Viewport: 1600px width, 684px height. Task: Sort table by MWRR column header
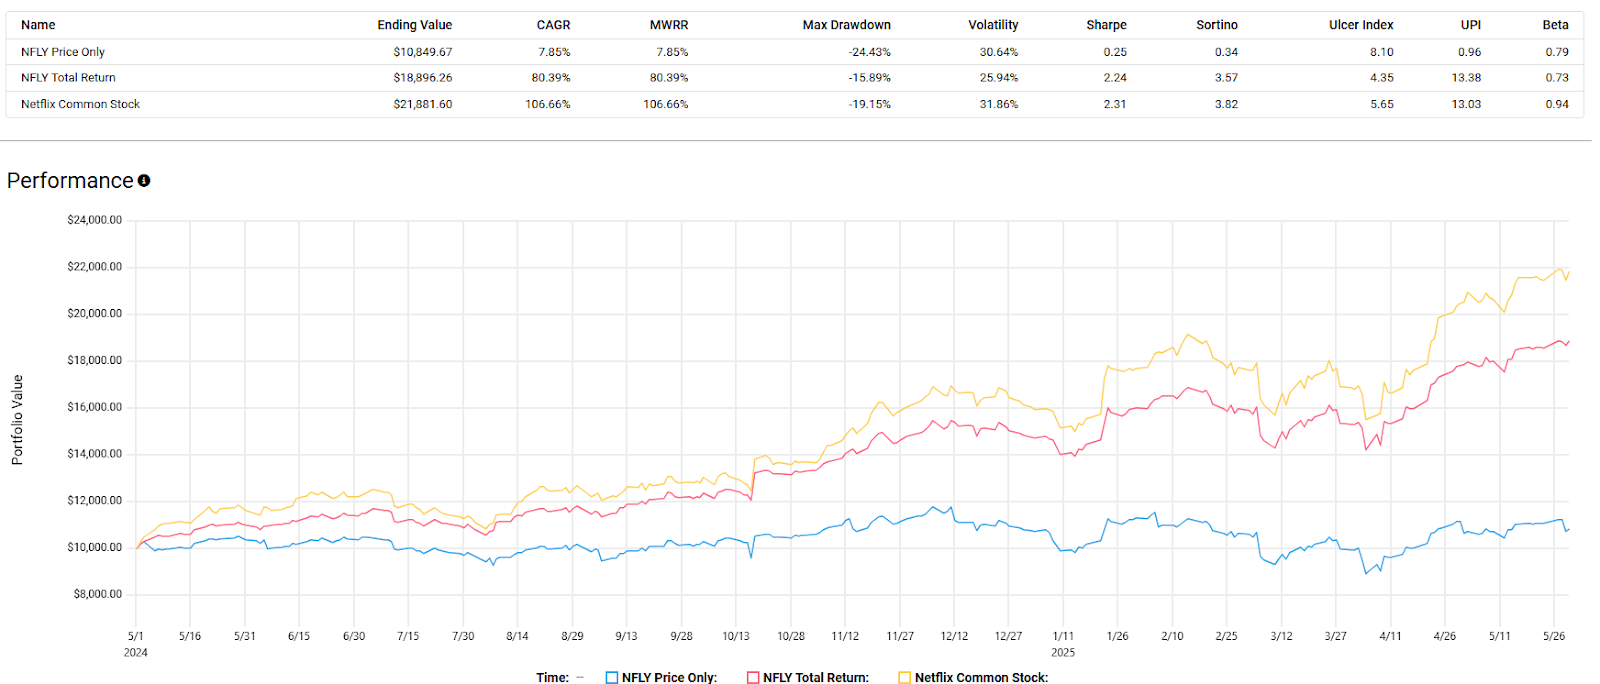(669, 25)
